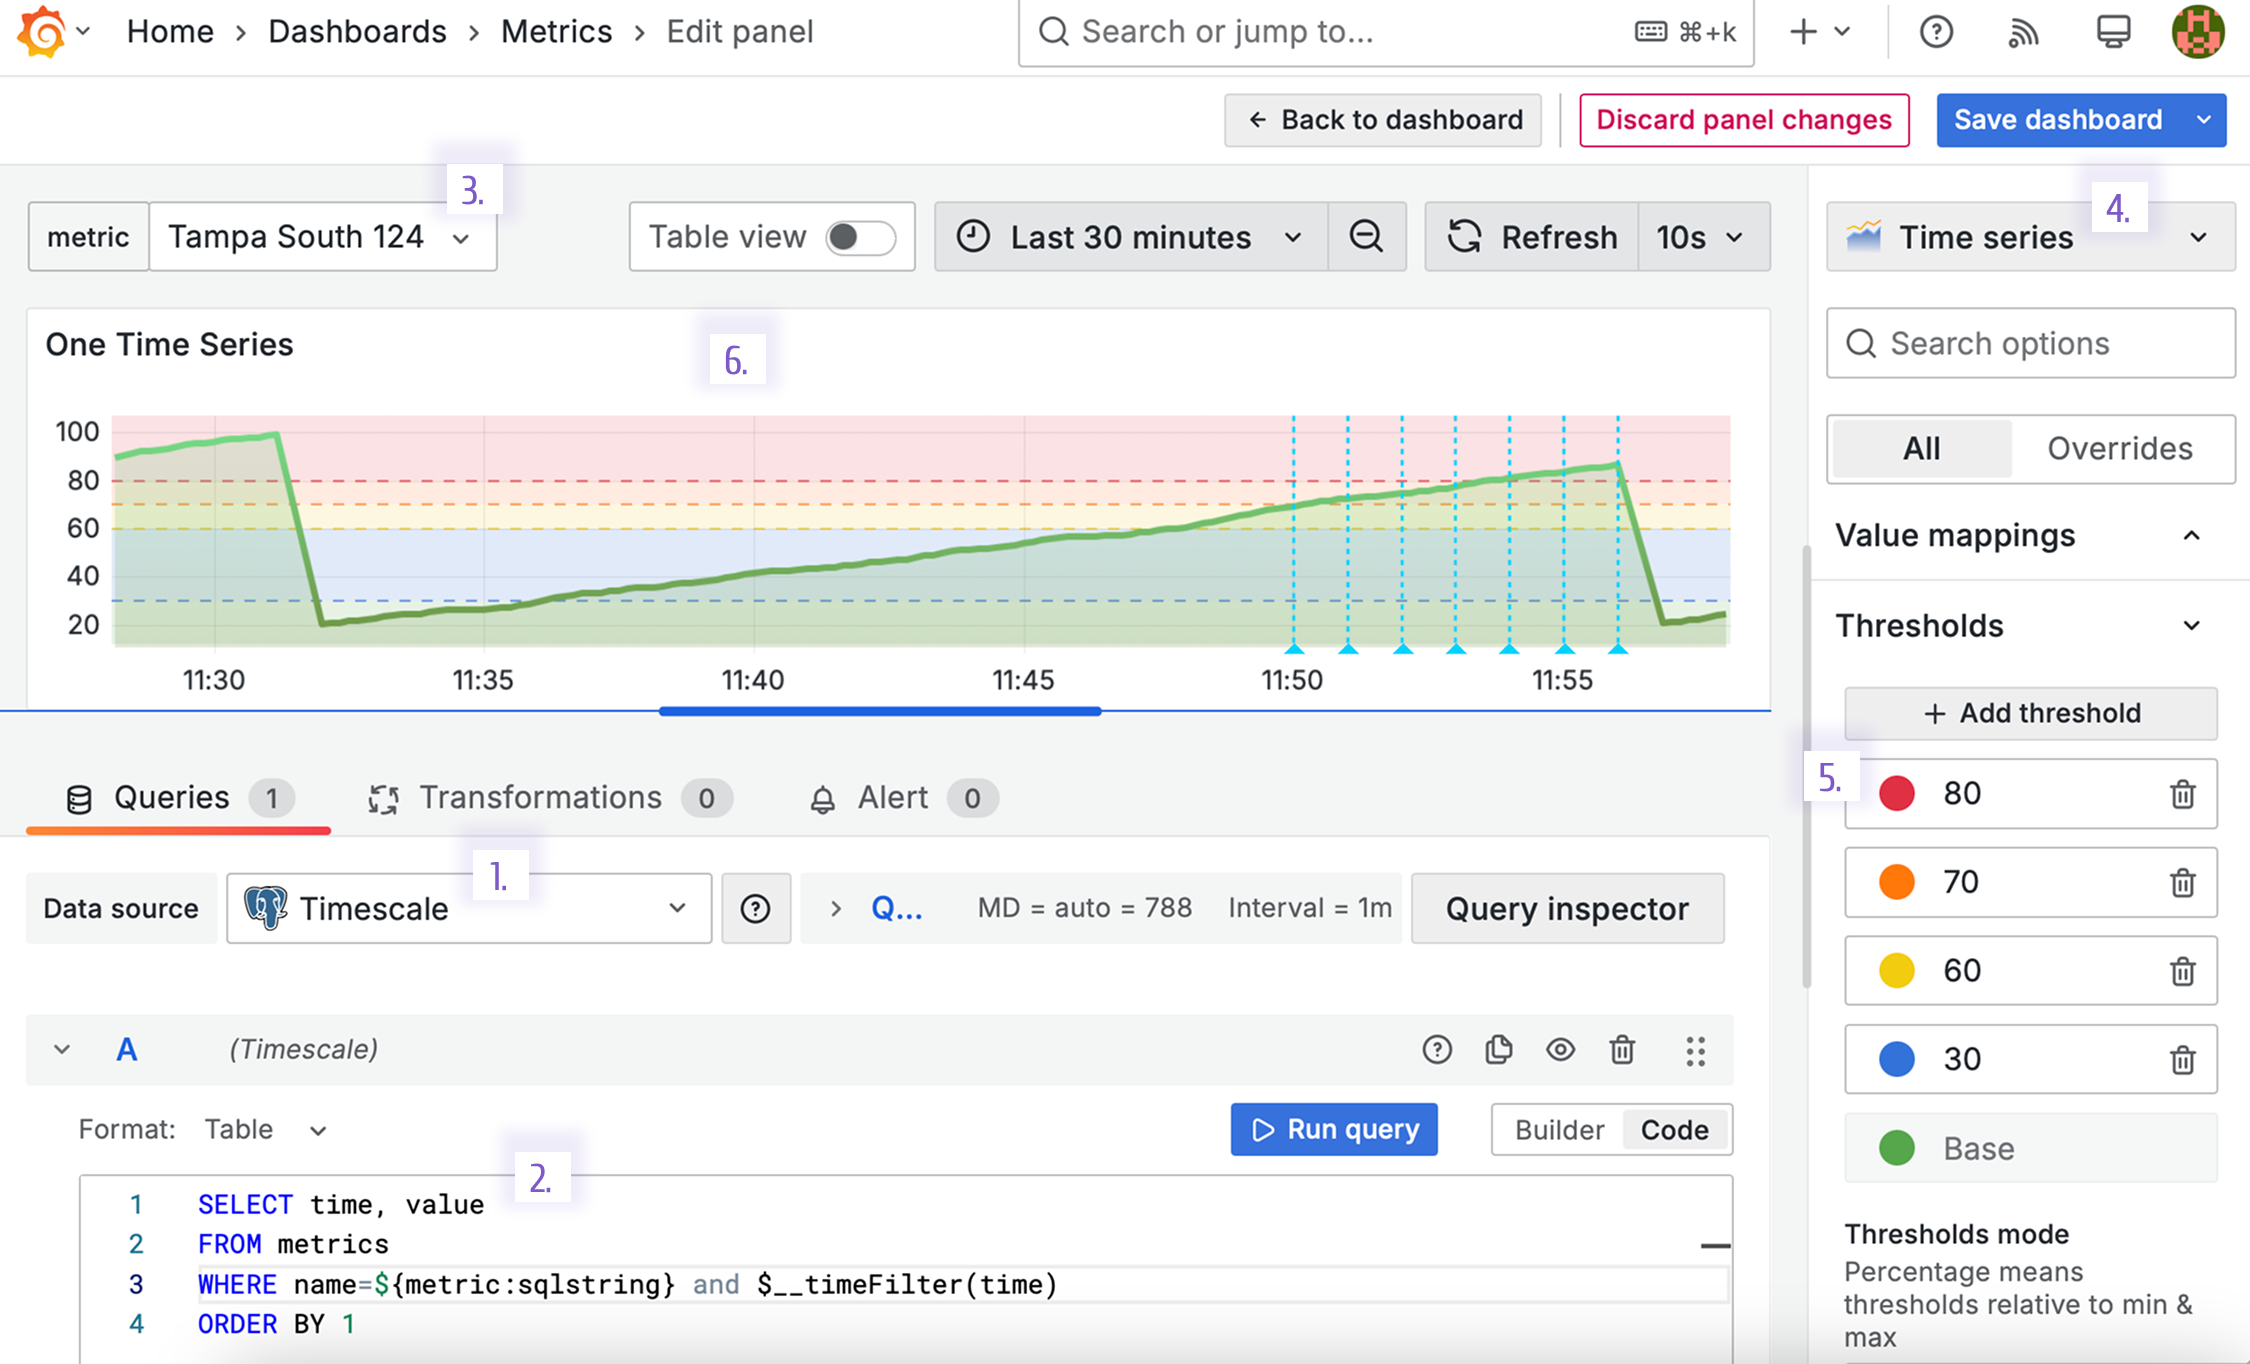This screenshot has width=2250, height=1364.
Task: Open the Last 30 minutes time range picker
Action: pyautogui.click(x=1131, y=237)
